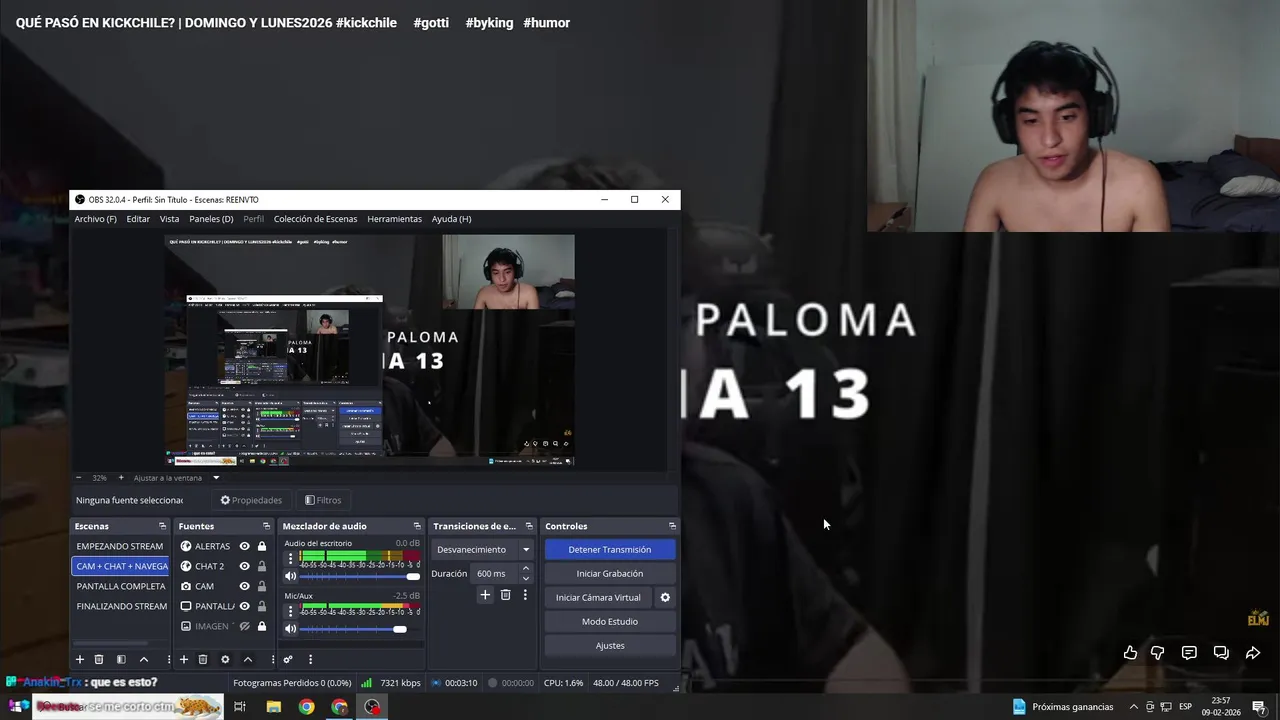Screen dimensions: 1280x720
Task: Undock the Mezclador de audio panel
Action: (417, 526)
